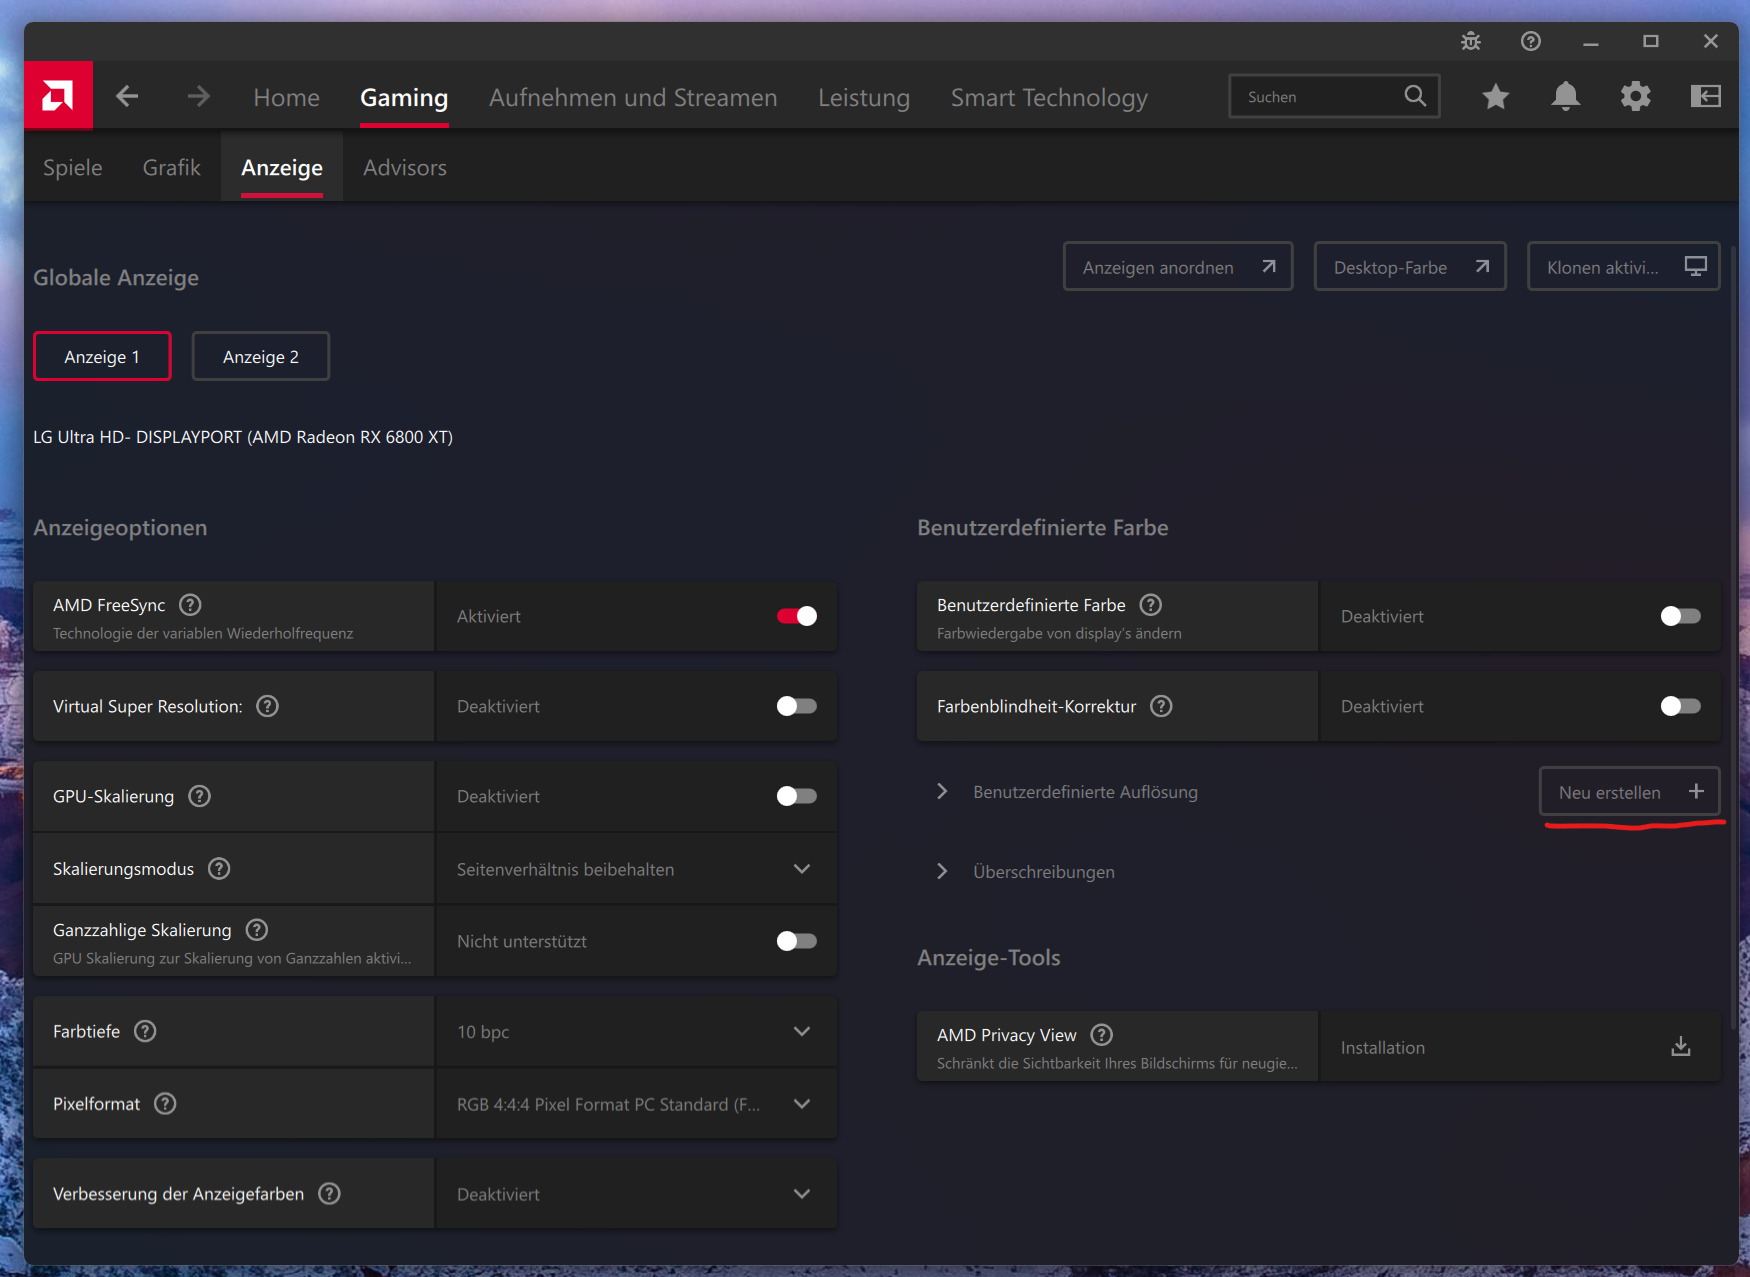
Task: Show help for Farbenblindheit-Korrektur
Action: coord(1161,706)
